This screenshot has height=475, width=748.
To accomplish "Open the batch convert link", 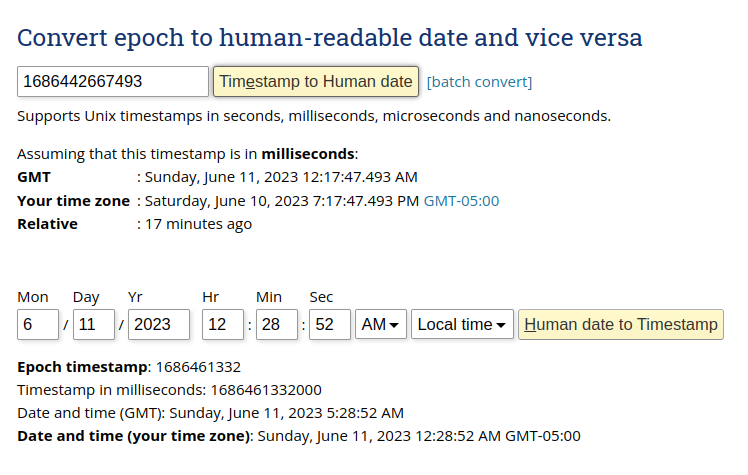I will point(479,82).
